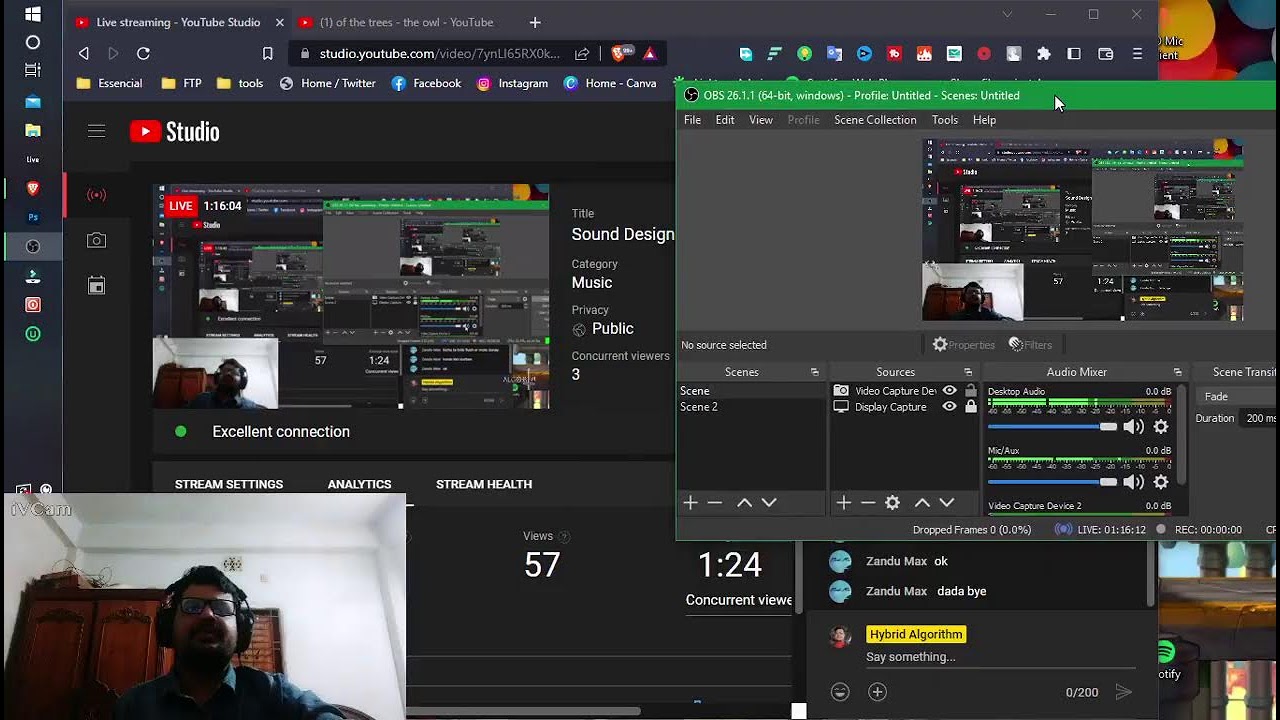Open the emoji picker in live chat
This screenshot has width=1280, height=720.
[x=841, y=692]
